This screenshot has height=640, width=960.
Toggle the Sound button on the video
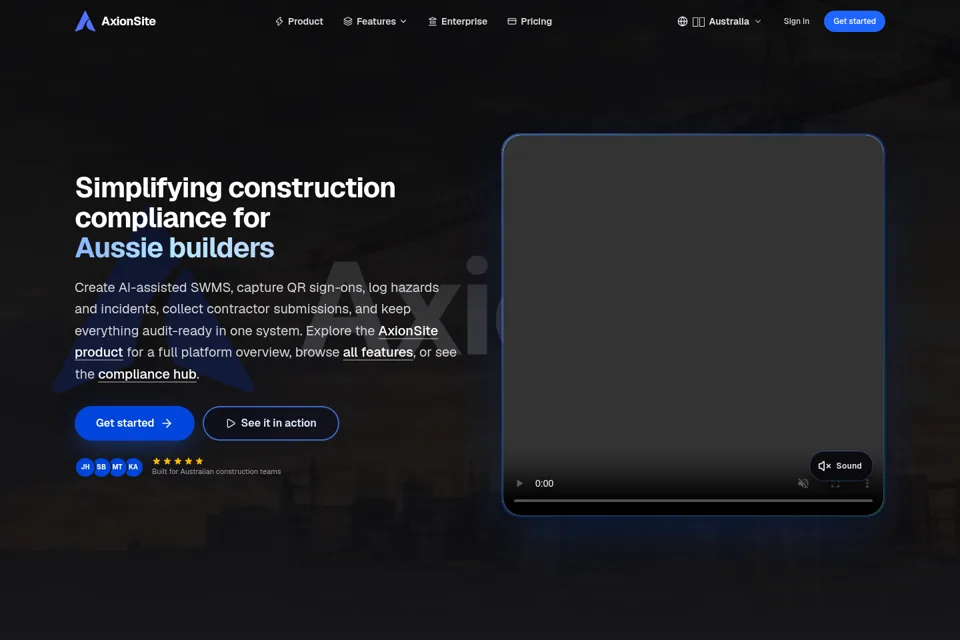pos(841,466)
